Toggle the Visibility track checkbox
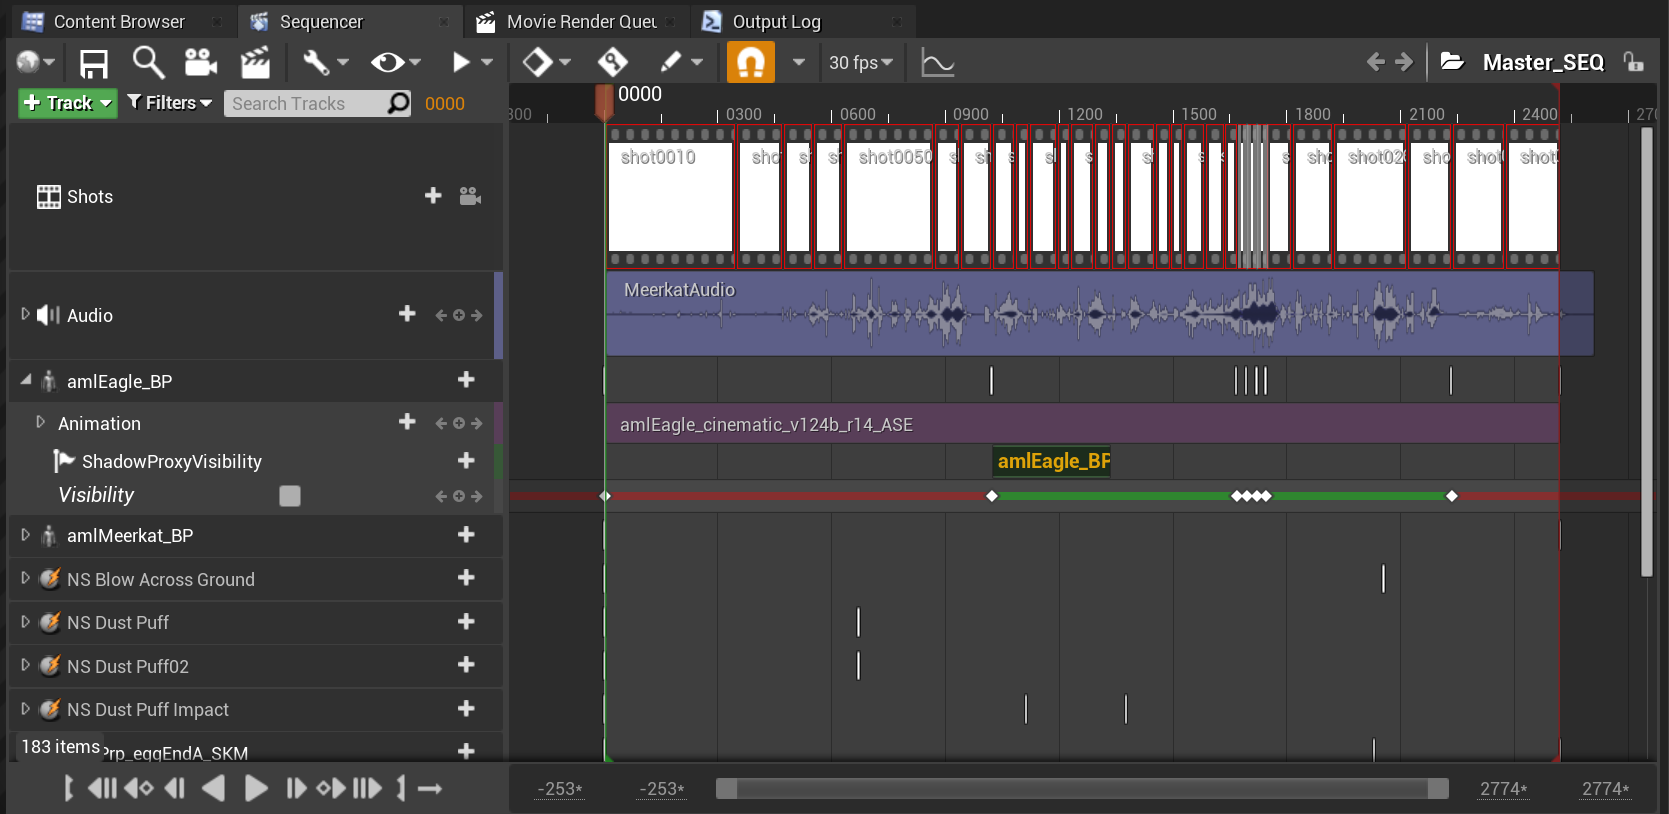The height and width of the screenshot is (814, 1669). tap(290, 496)
